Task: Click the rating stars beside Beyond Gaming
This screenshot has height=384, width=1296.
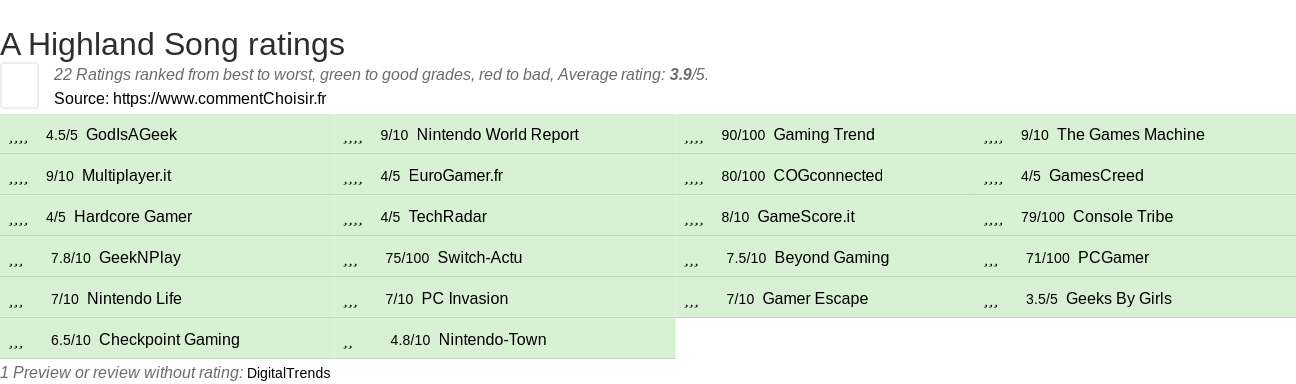Action: point(692,259)
